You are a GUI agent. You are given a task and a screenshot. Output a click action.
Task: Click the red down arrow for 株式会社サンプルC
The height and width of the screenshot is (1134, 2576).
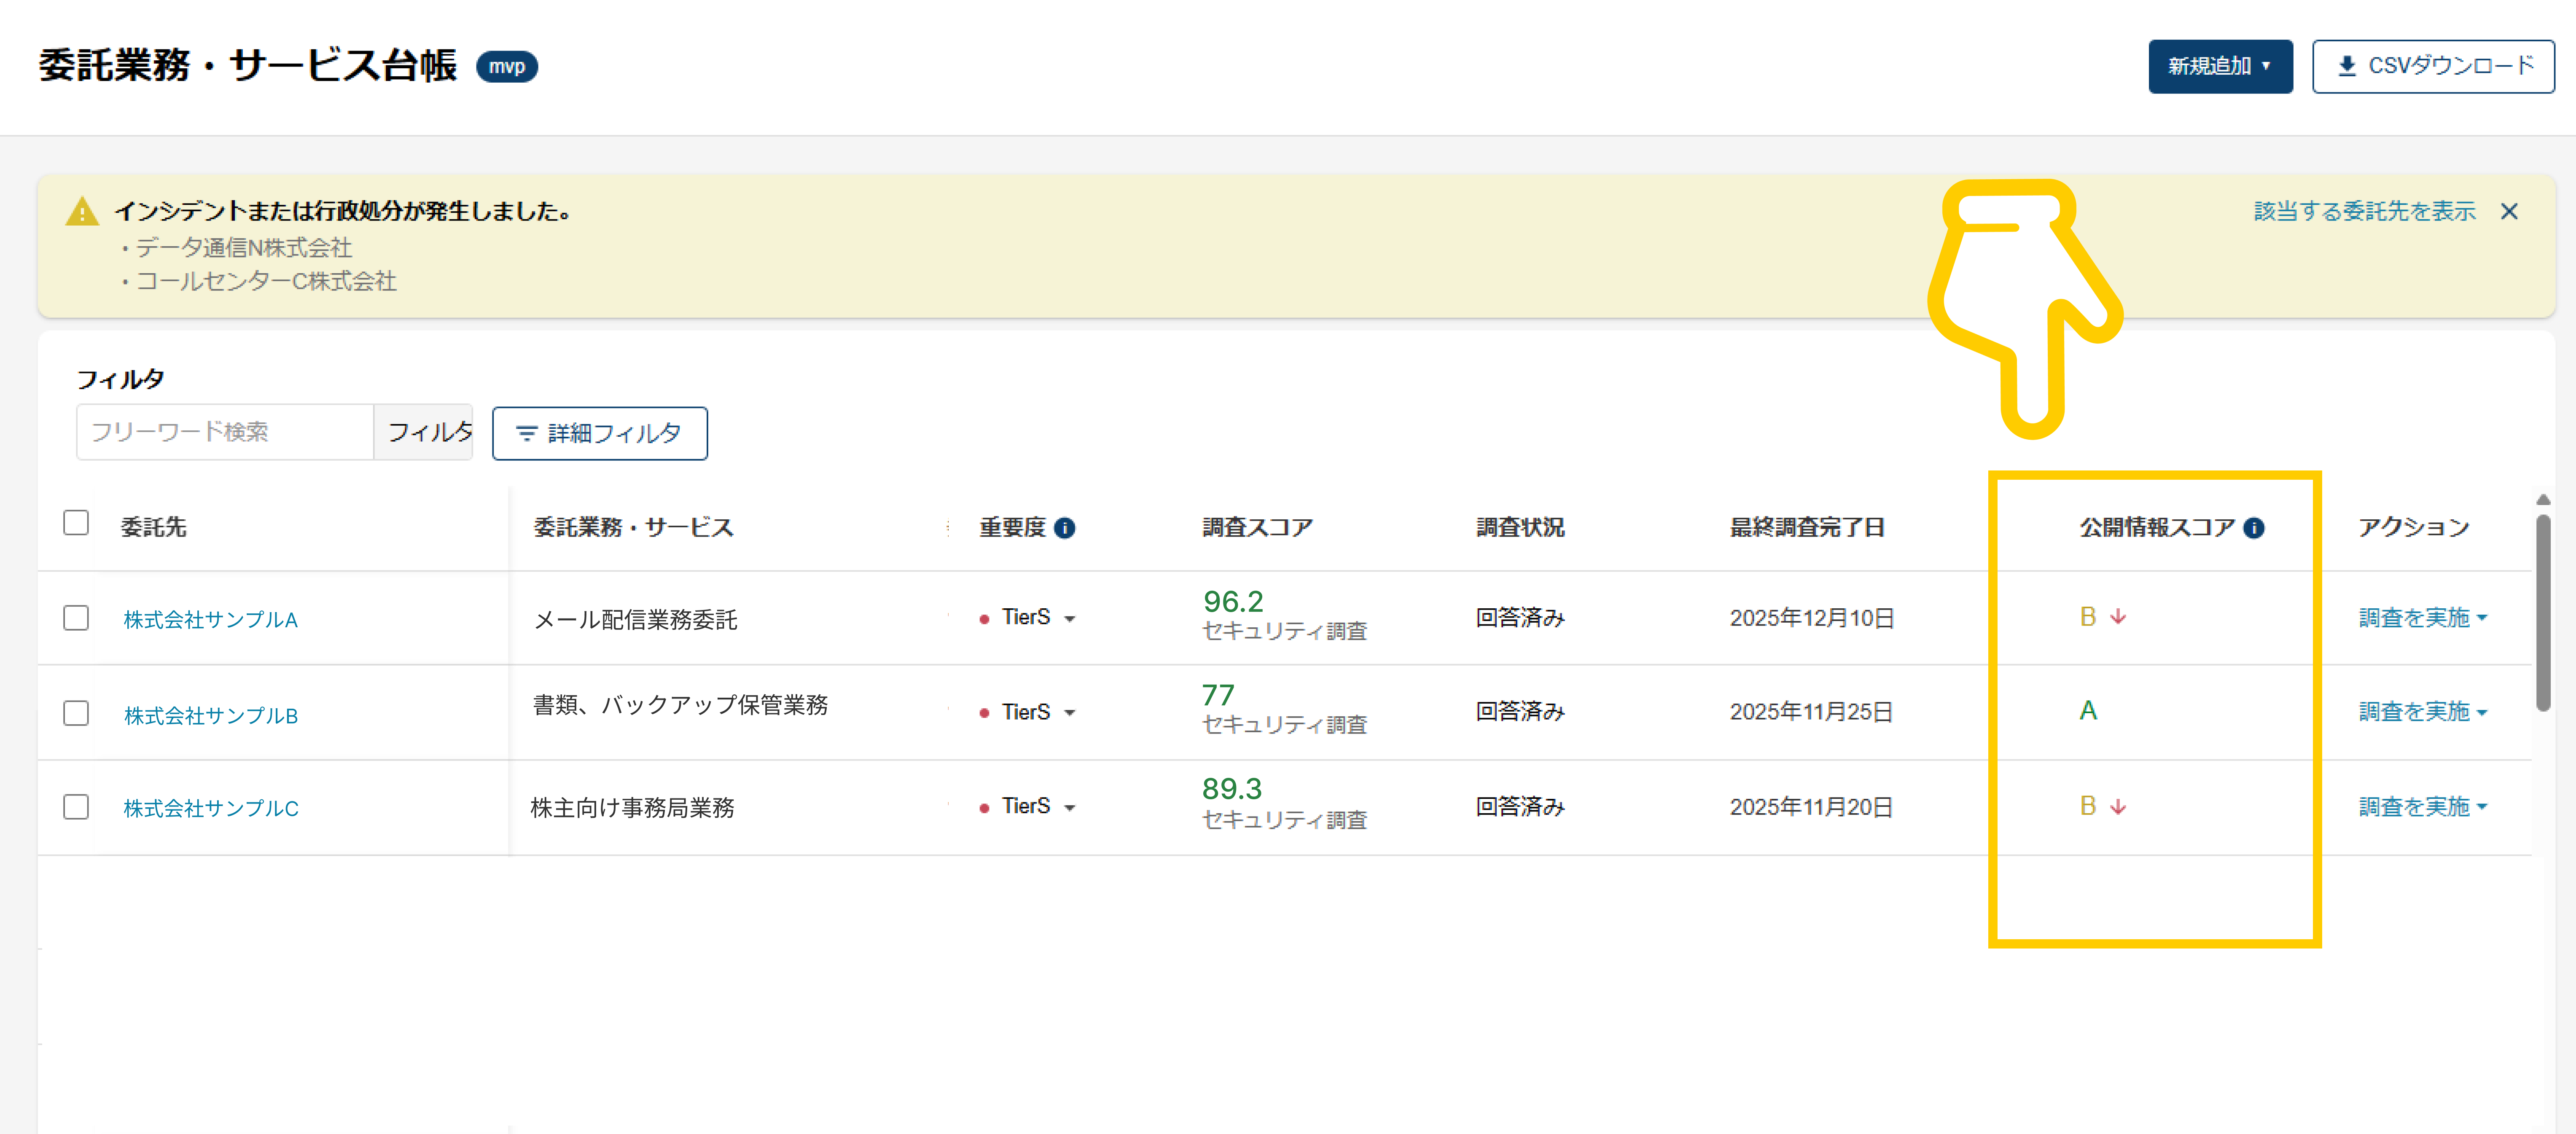(2118, 806)
